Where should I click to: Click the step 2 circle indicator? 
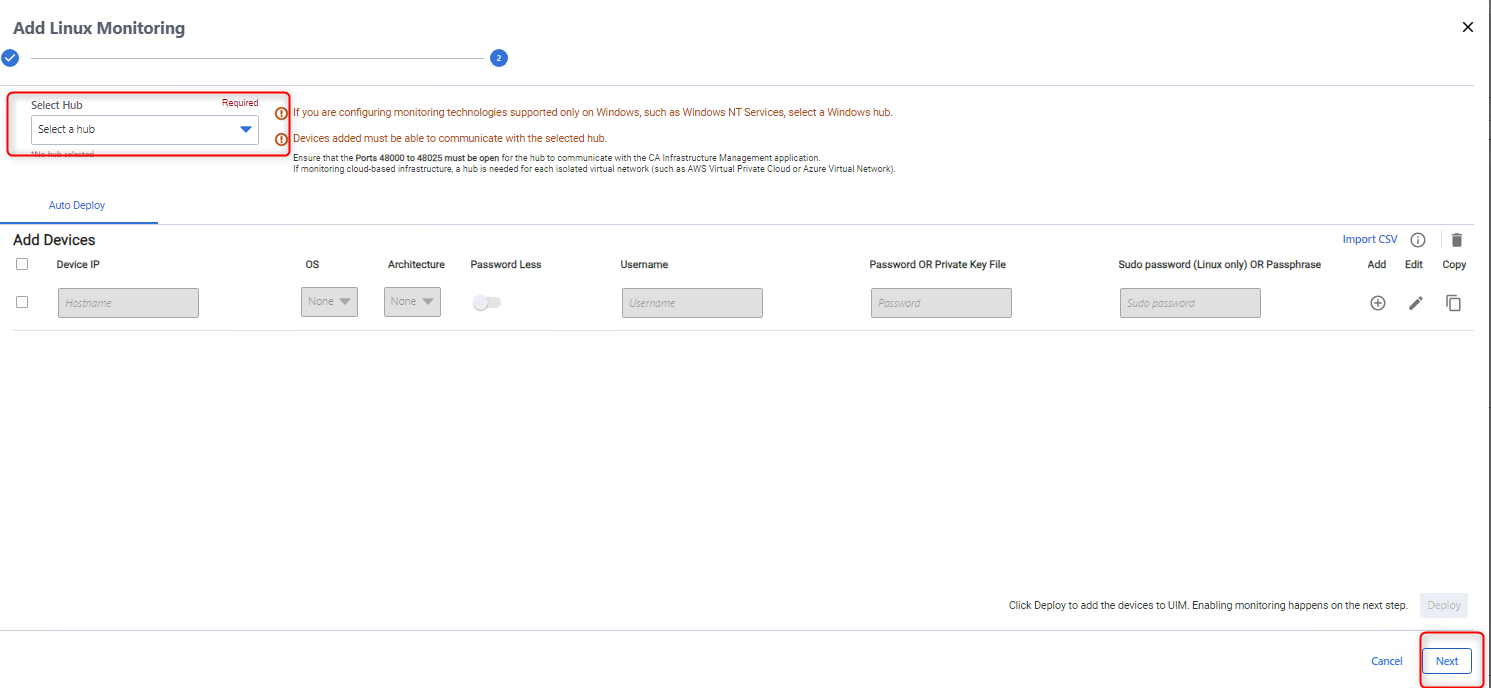coord(498,58)
